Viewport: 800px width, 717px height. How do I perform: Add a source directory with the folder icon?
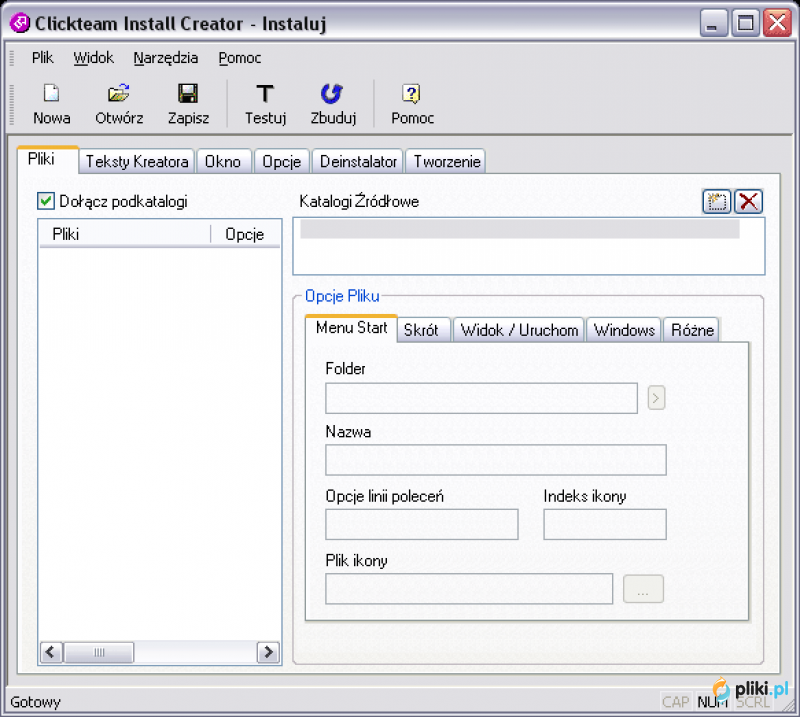(x=717, y=201)
